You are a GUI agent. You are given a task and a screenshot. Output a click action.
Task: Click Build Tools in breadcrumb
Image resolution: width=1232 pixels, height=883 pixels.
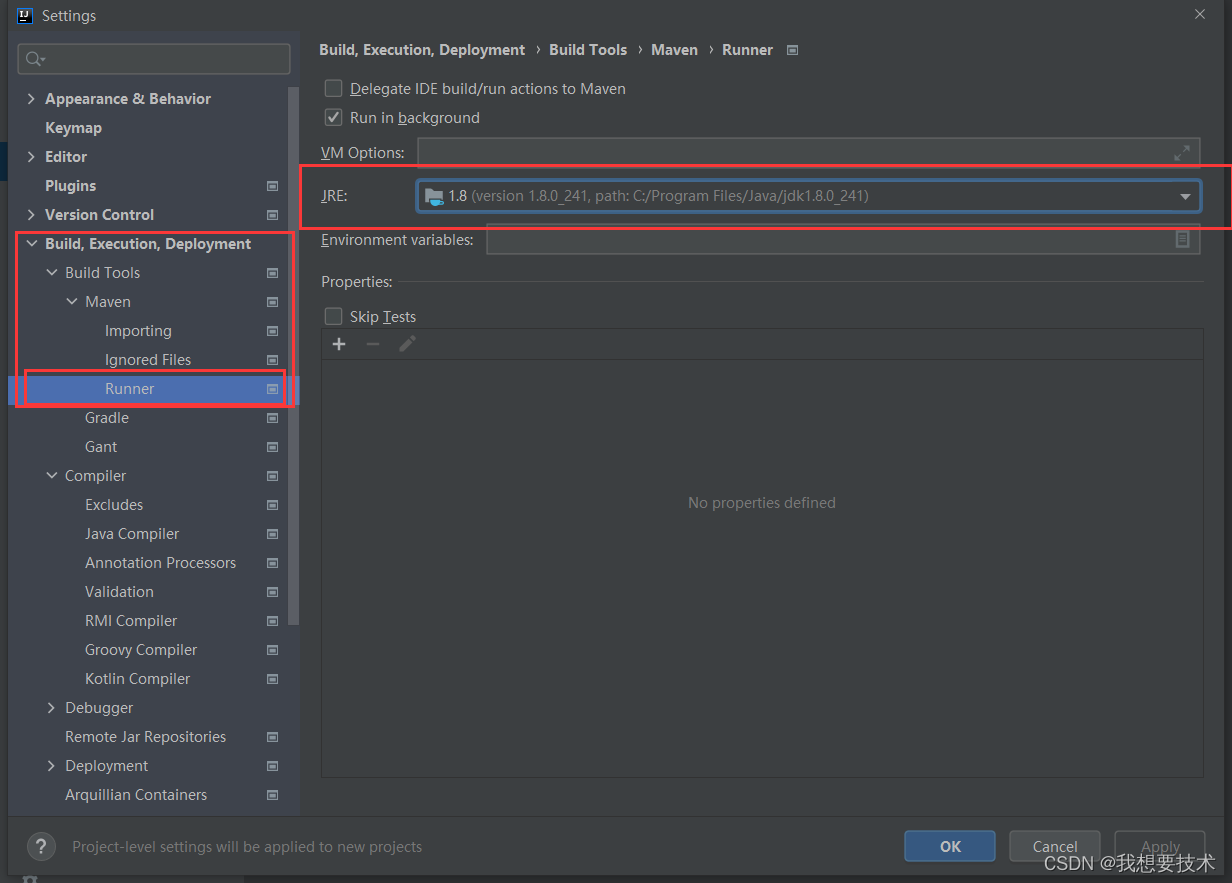coord(588,50)
